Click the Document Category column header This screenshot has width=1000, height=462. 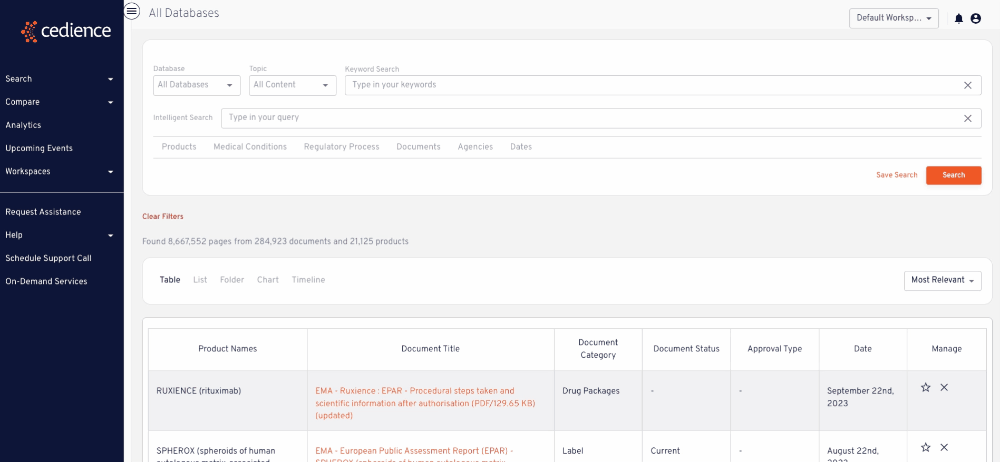[598, 349]
